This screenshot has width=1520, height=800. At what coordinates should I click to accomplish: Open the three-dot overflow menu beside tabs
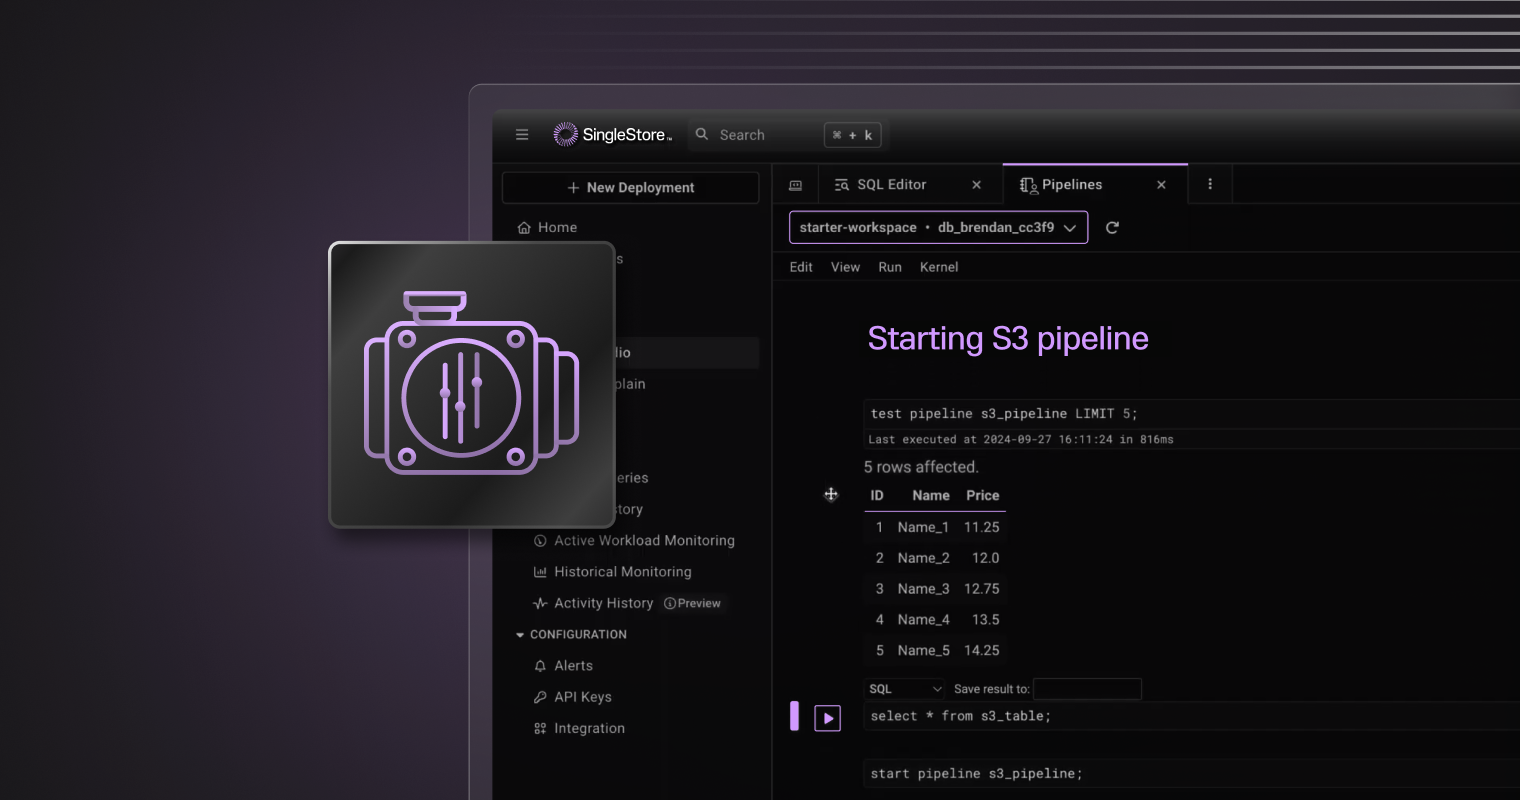pyautogui.click(x=1209, y=184)
